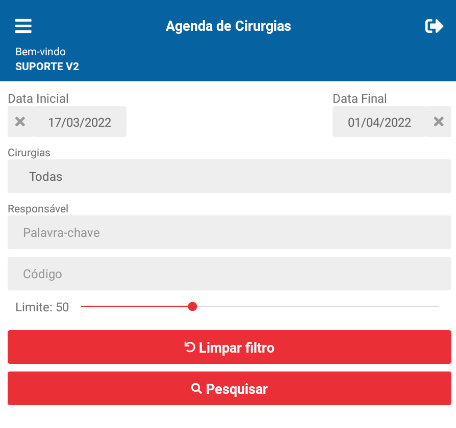This screenshot has width=456, height=428.
Task: Click the Pesquisar button label
Action: pos(237,389)
